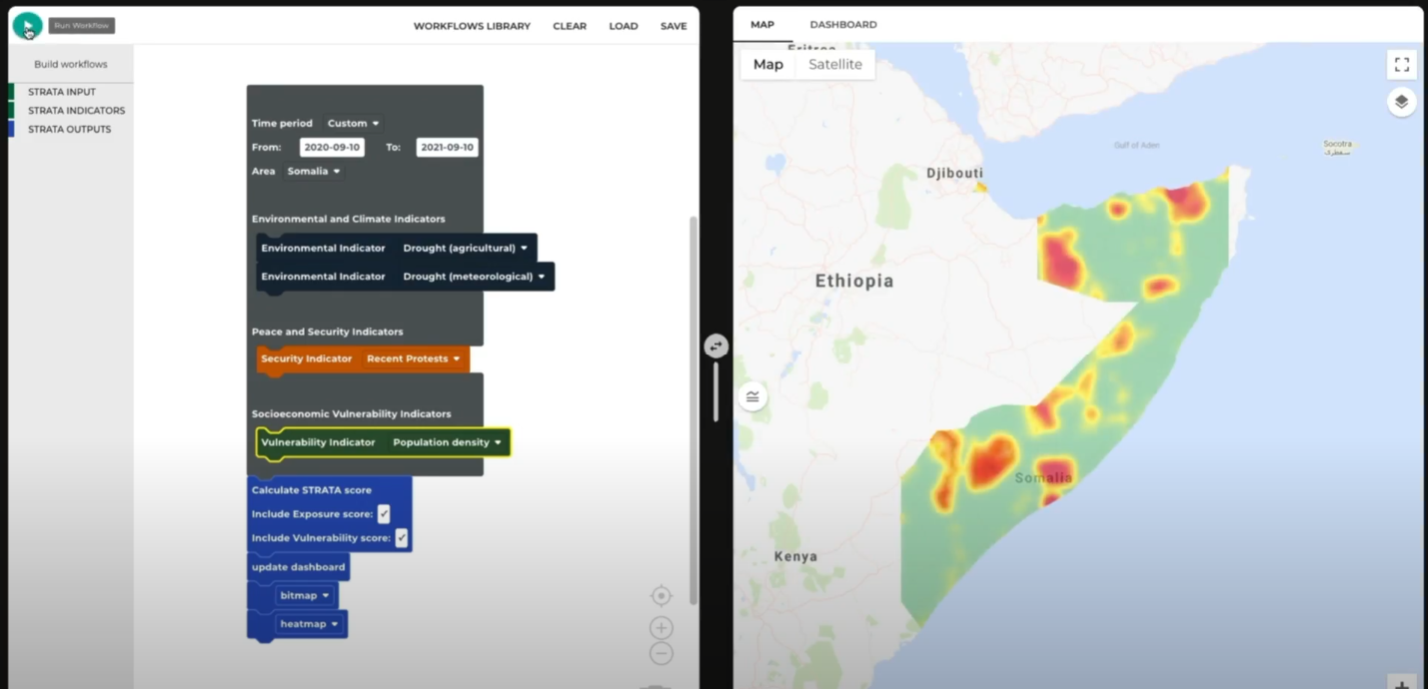This screenshot has width=1428, height=689.
Task: Toggle map fullscreen view icon
Action: coord(1401,65)
